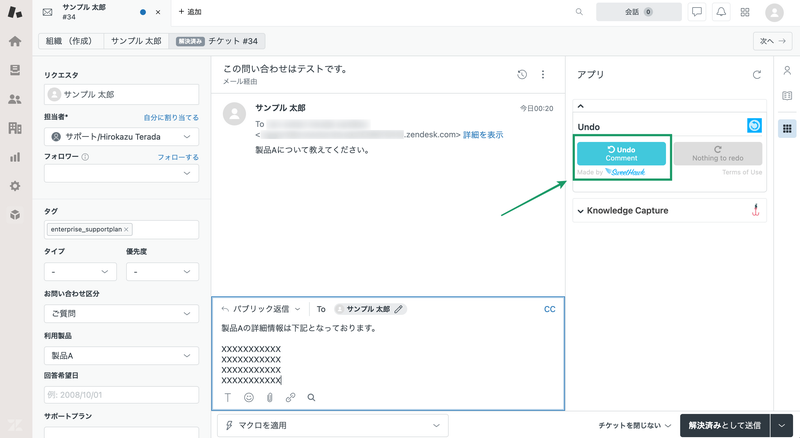Click the 詳細を表示 link
The height and width of the screenshot is (438, 800).
click(x=483, y=135)
